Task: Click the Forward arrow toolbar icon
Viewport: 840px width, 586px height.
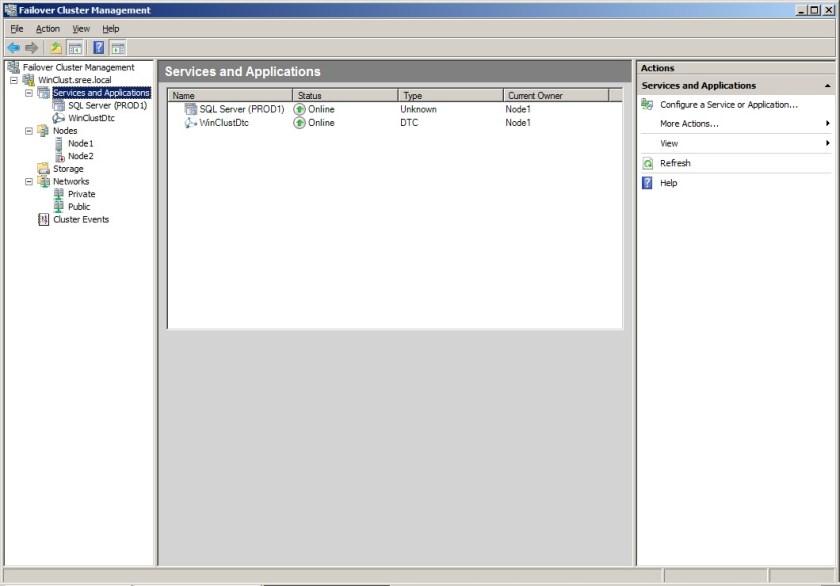Action: click(31, 47)
